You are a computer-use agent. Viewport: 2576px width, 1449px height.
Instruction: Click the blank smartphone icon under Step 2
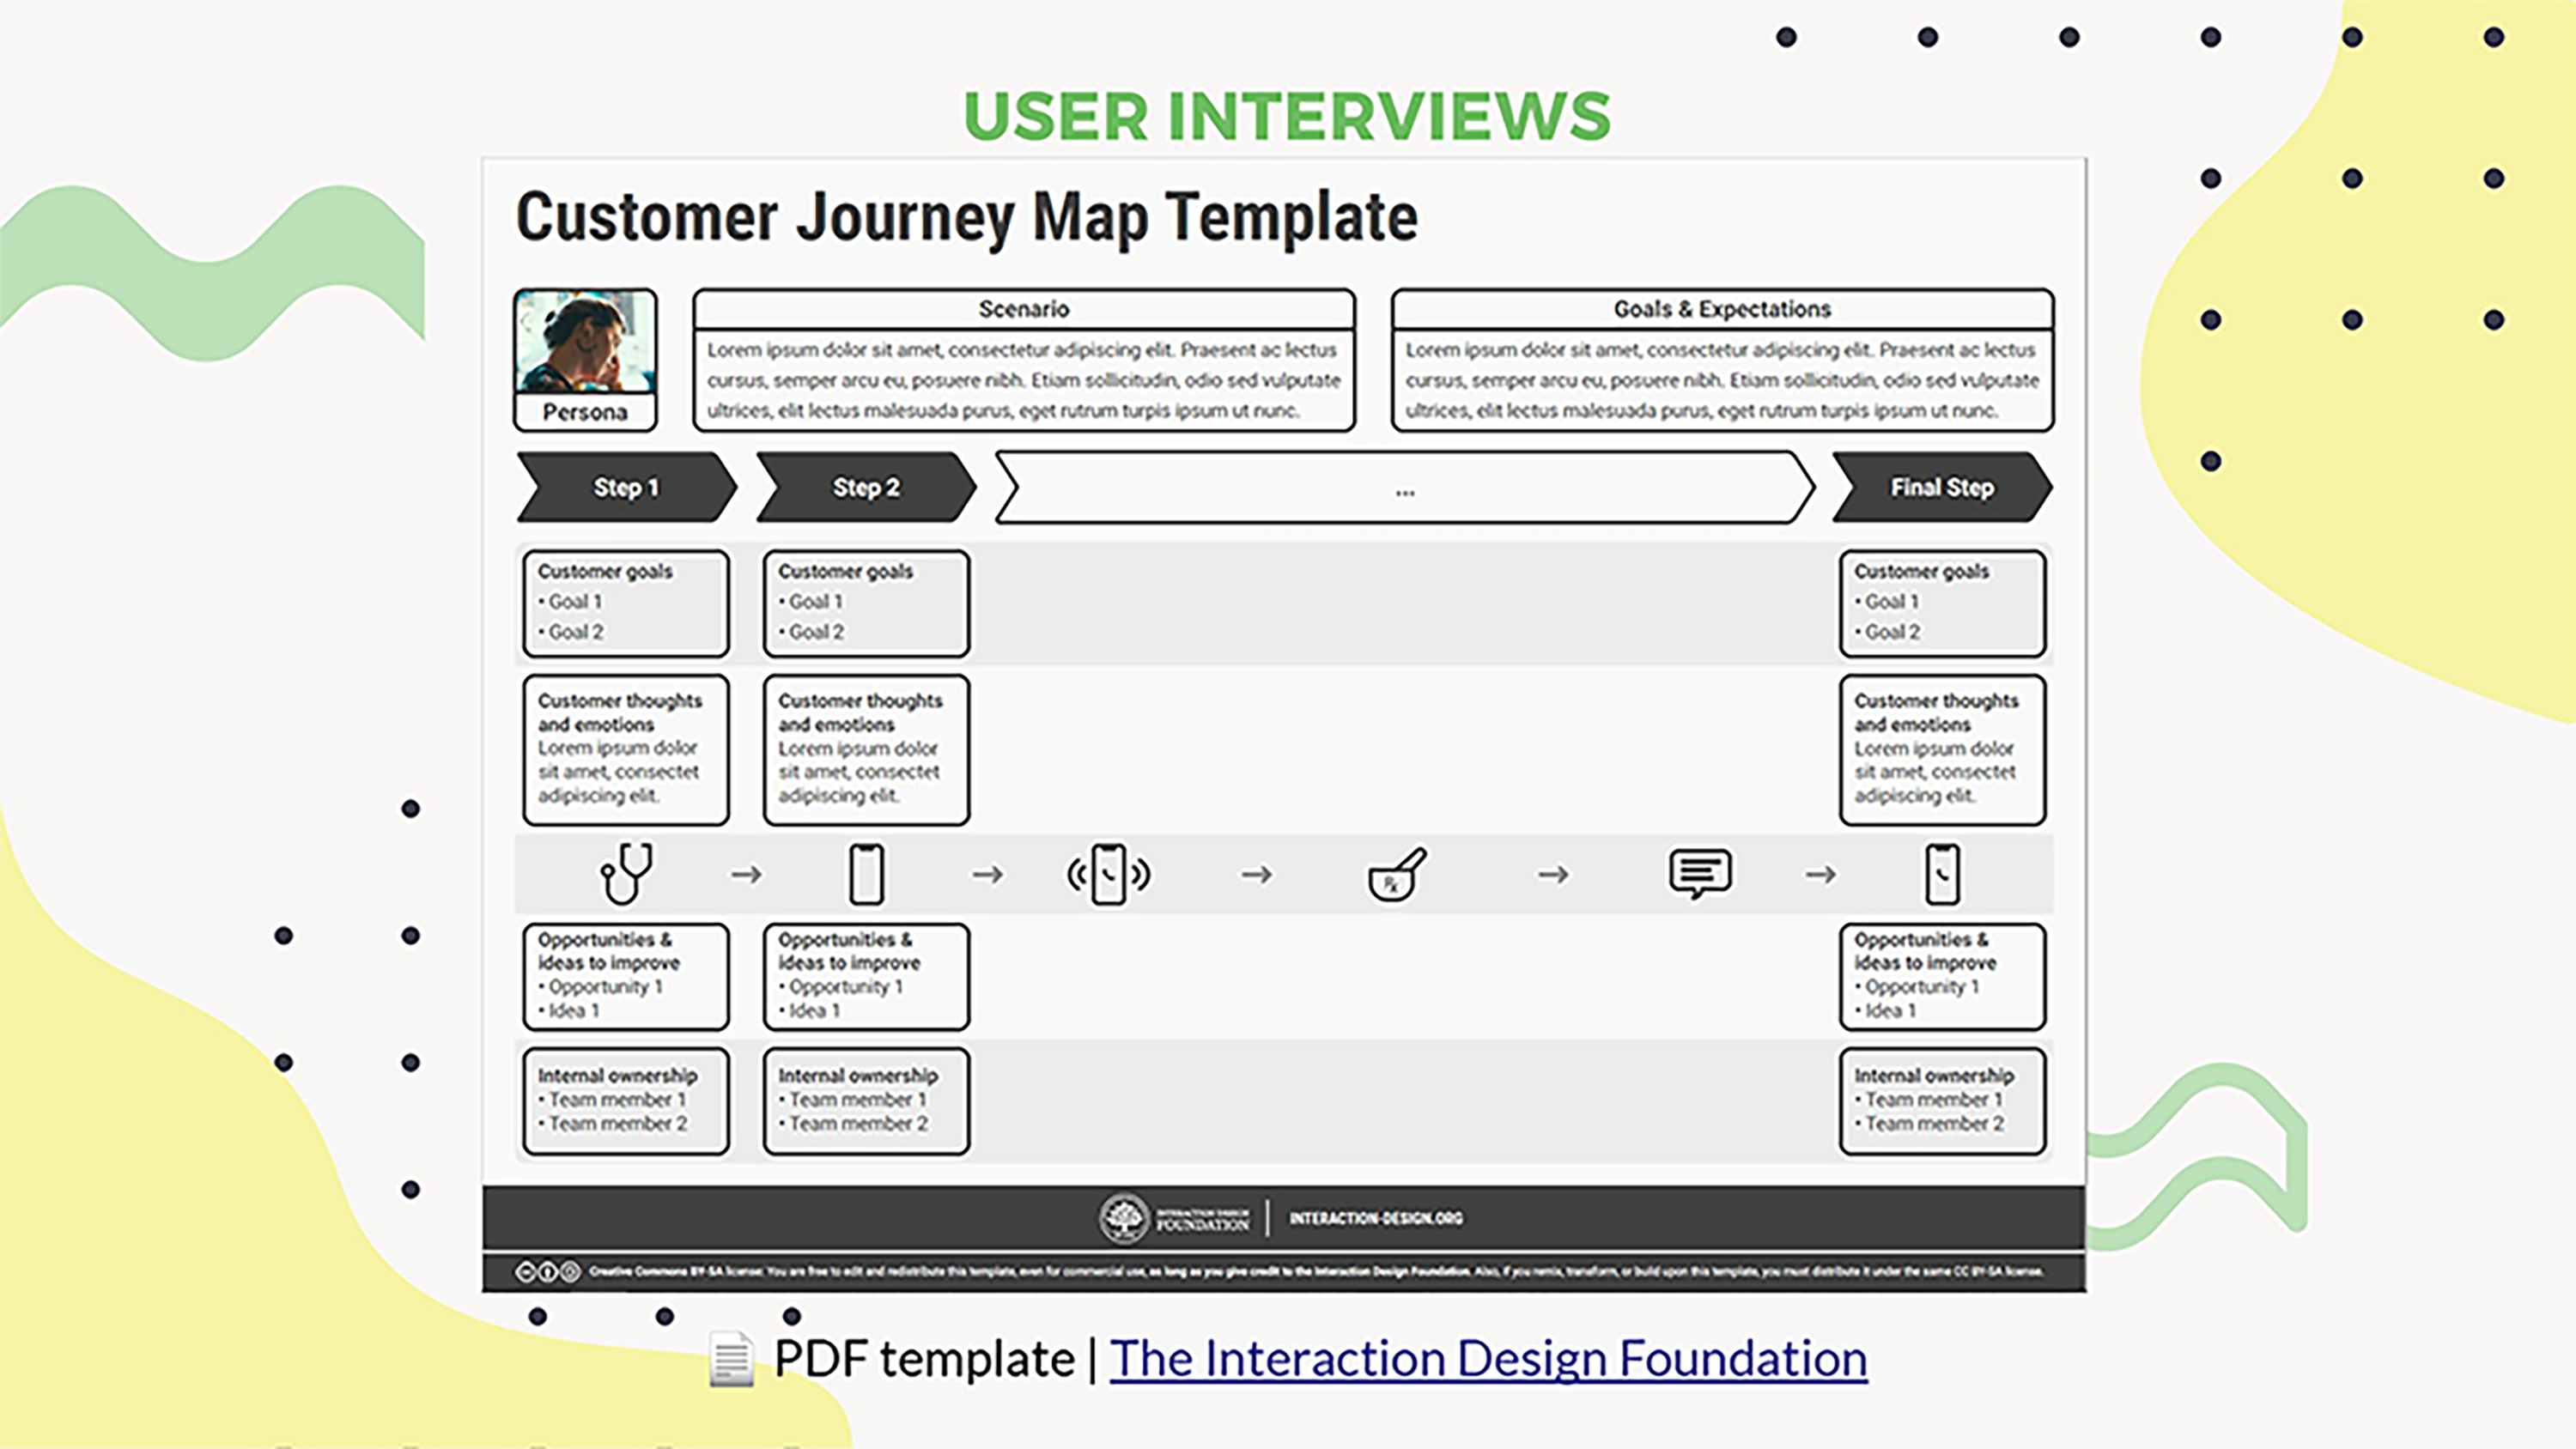point(866,874)
